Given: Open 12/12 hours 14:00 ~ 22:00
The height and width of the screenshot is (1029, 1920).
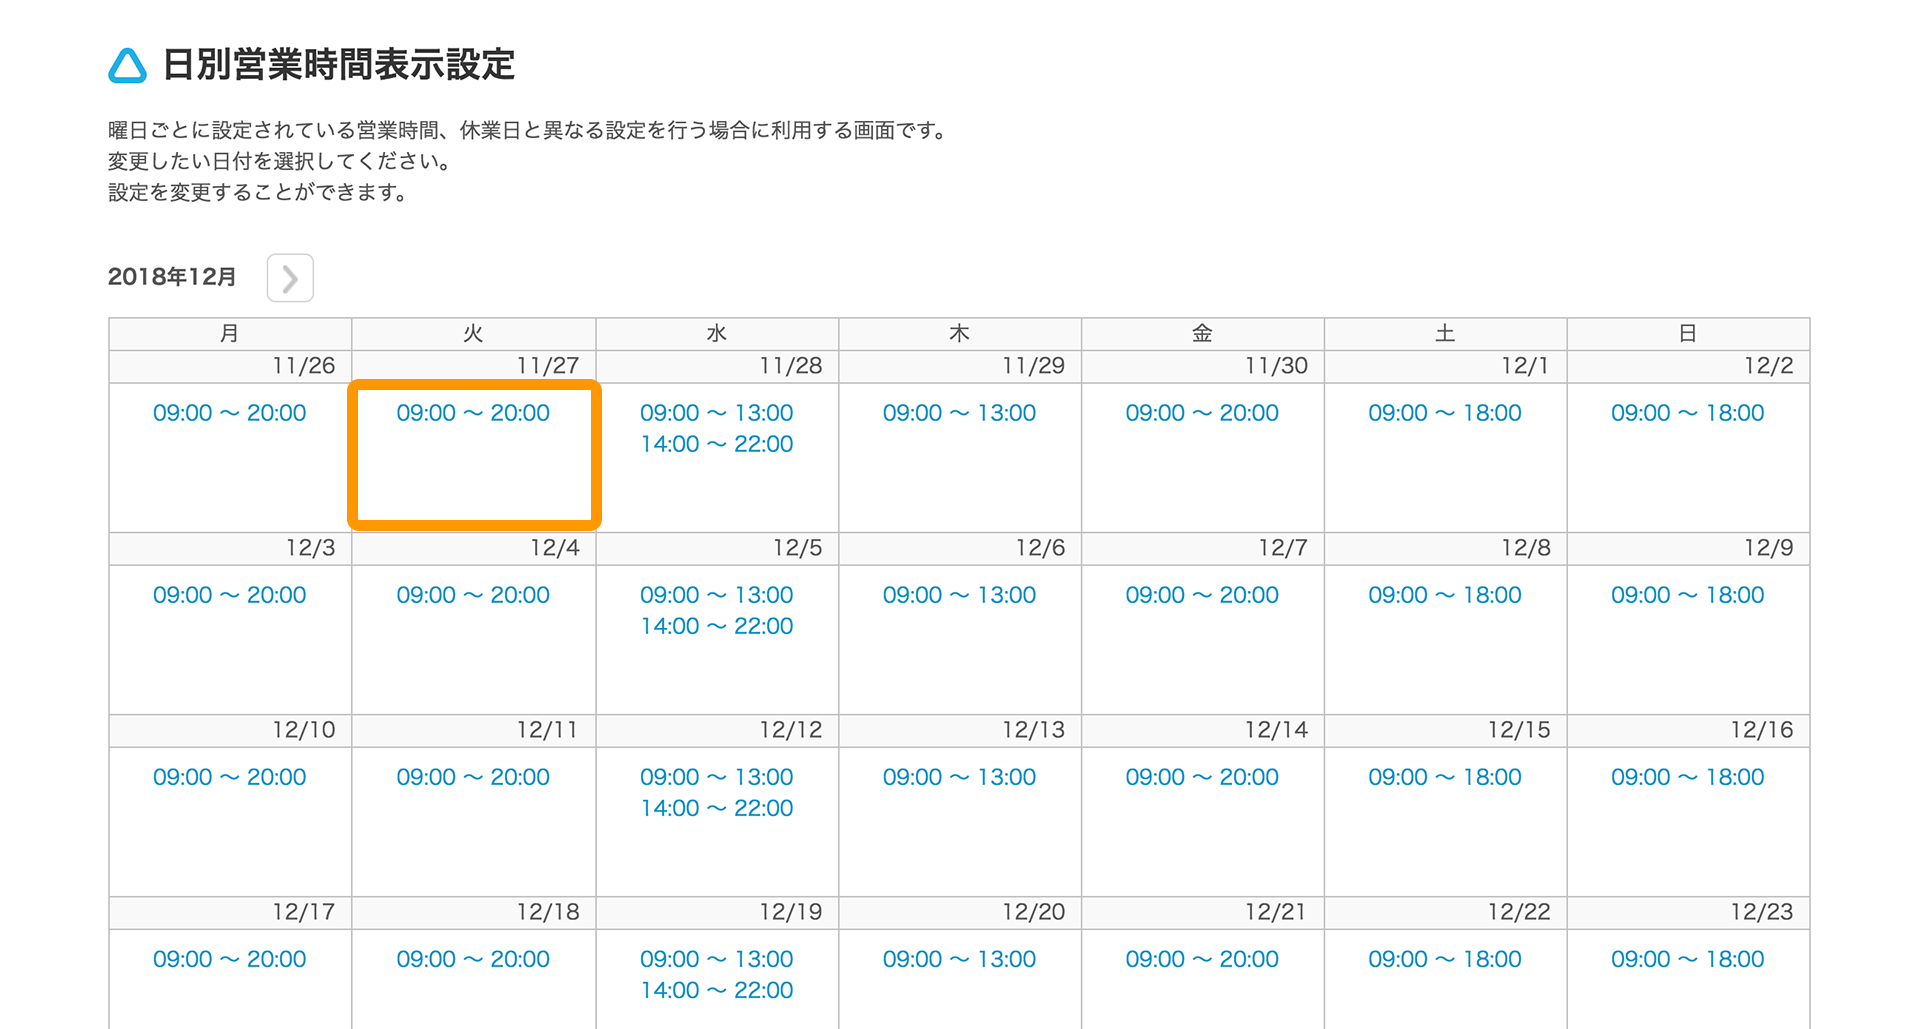Looking at the screenshot, I should 717,808.
